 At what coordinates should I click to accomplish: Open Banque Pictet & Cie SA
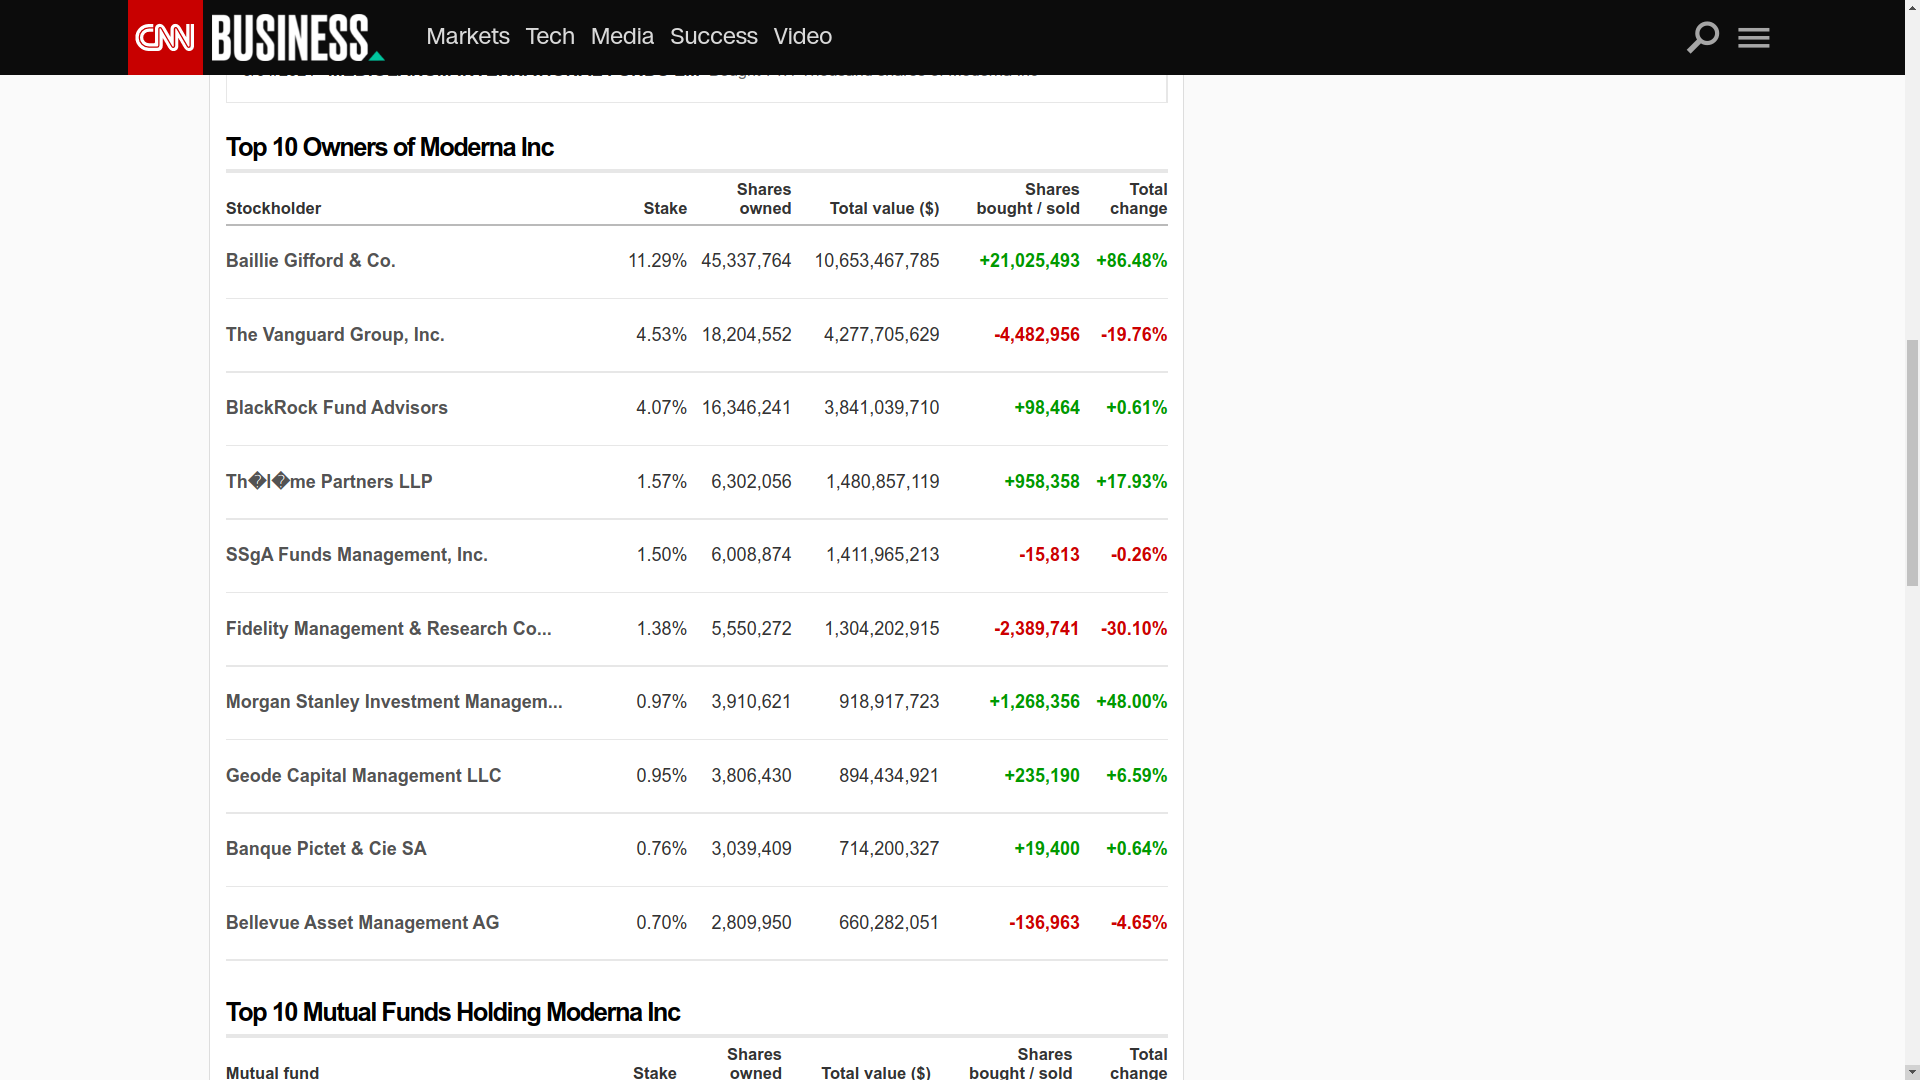click(x=326, y=849)
